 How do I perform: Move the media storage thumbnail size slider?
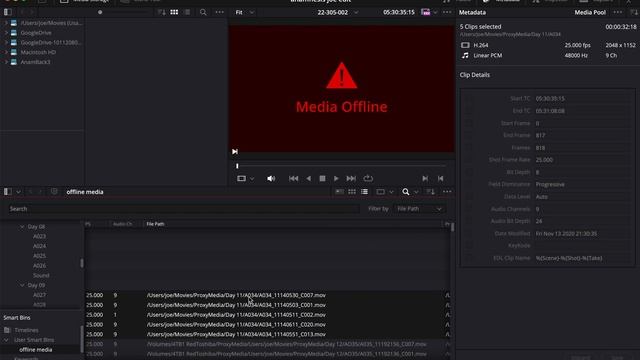coord(100,12)
